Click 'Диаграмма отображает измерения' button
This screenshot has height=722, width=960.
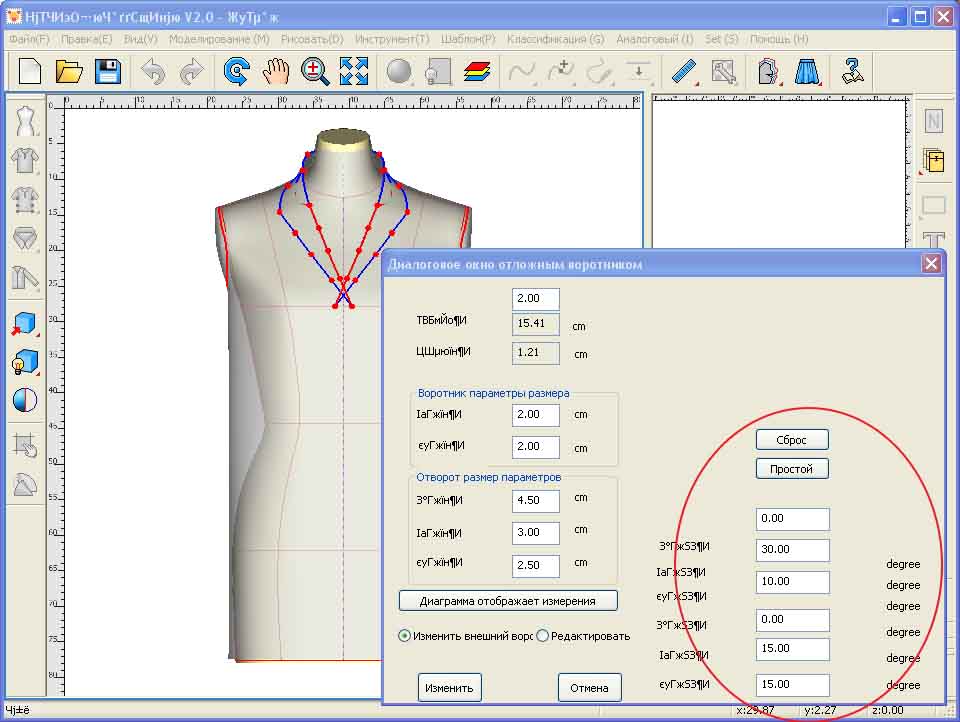pyautogui.click(x=508, y=601)
